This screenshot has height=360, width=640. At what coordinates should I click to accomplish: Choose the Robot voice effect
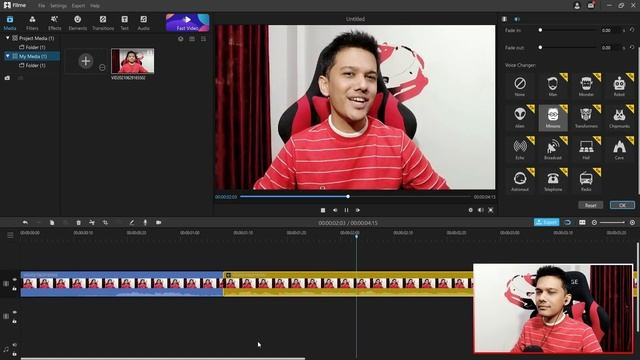point(619,86)
